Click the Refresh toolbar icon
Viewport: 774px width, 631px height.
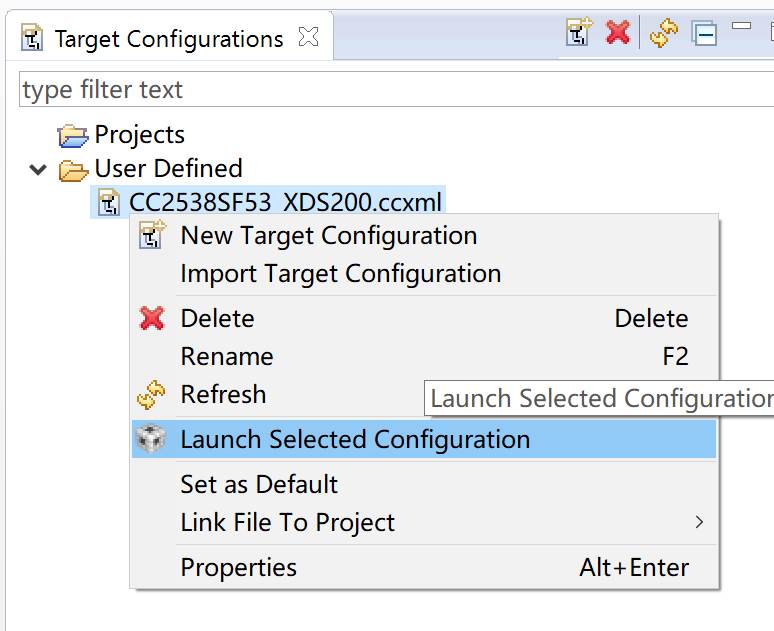coord(664,33)
